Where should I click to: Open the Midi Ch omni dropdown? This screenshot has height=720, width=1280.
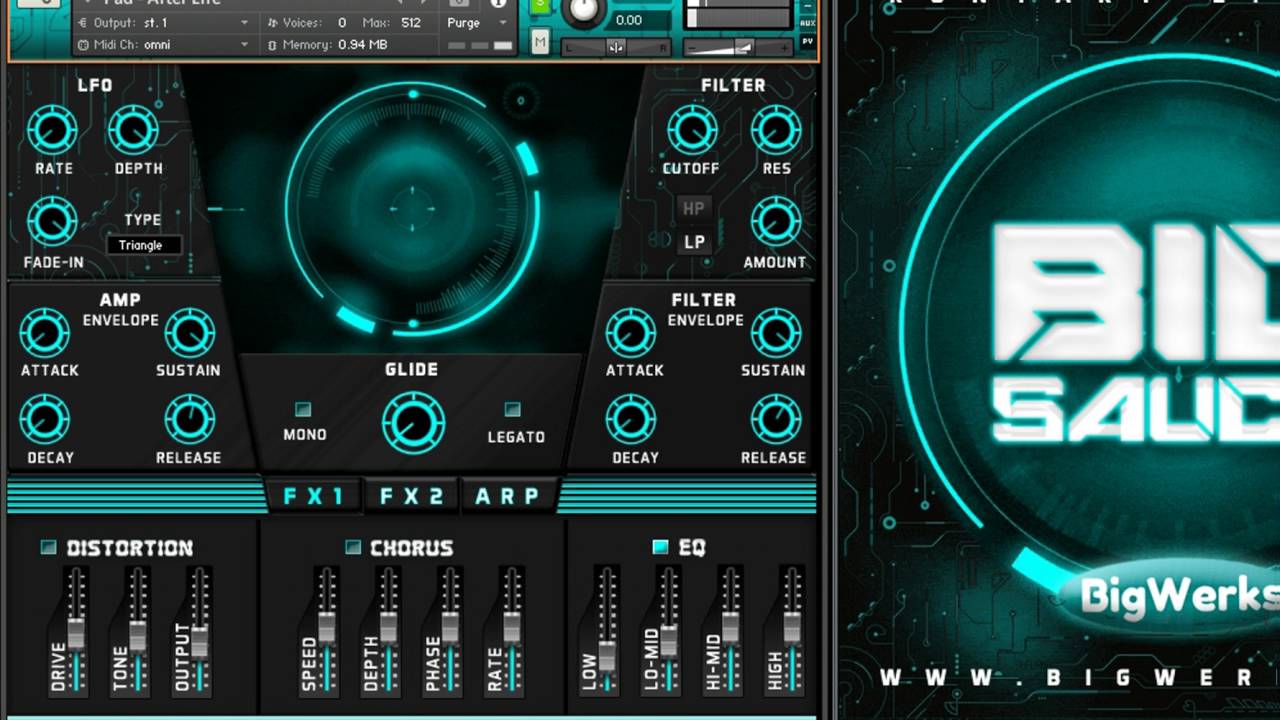click(164, 45)
